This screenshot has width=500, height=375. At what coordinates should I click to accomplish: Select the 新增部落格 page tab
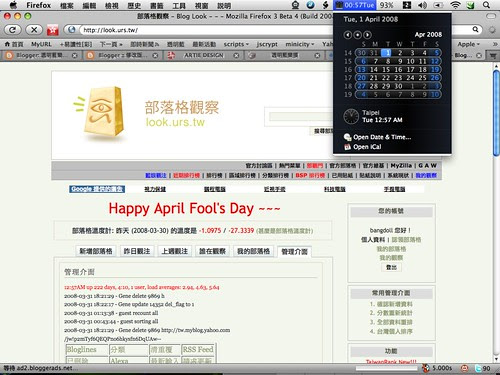tap(96, 251)
